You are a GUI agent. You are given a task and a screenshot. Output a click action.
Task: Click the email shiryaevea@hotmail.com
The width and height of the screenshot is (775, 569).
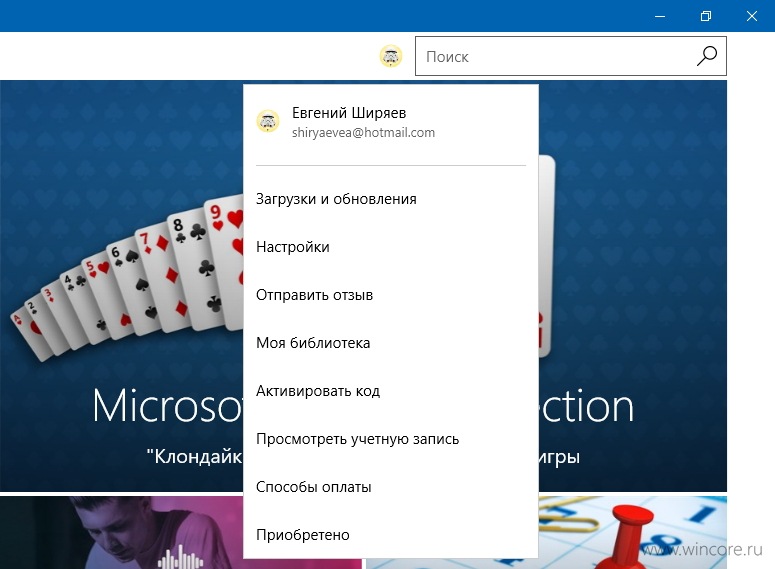click(x=363, y=132)
